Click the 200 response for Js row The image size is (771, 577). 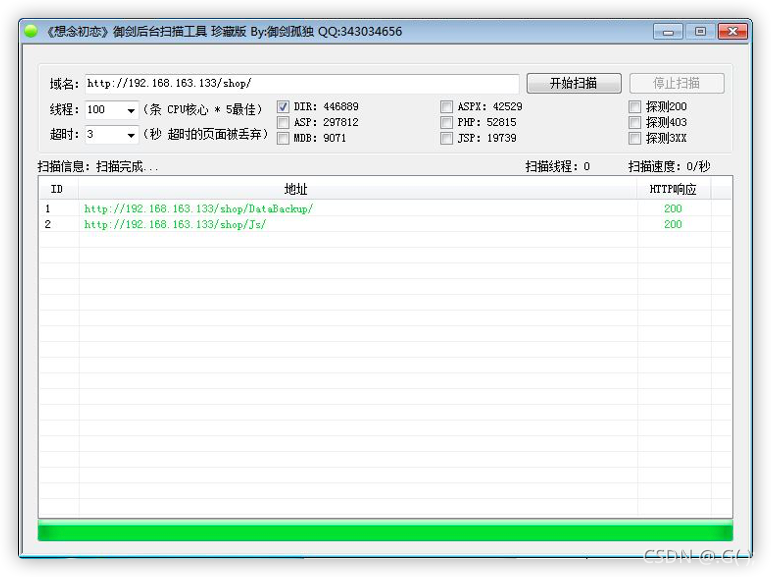click(x=673, y=224)
